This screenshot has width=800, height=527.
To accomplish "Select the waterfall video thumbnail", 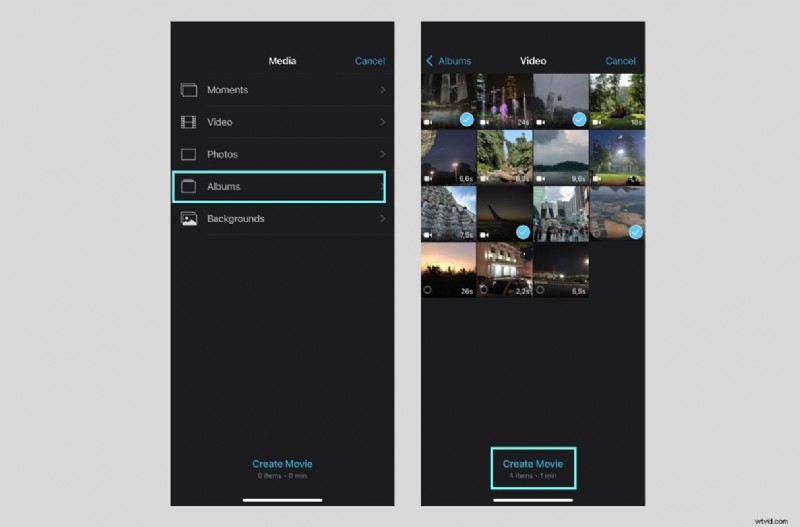I will tap(505, 158).
